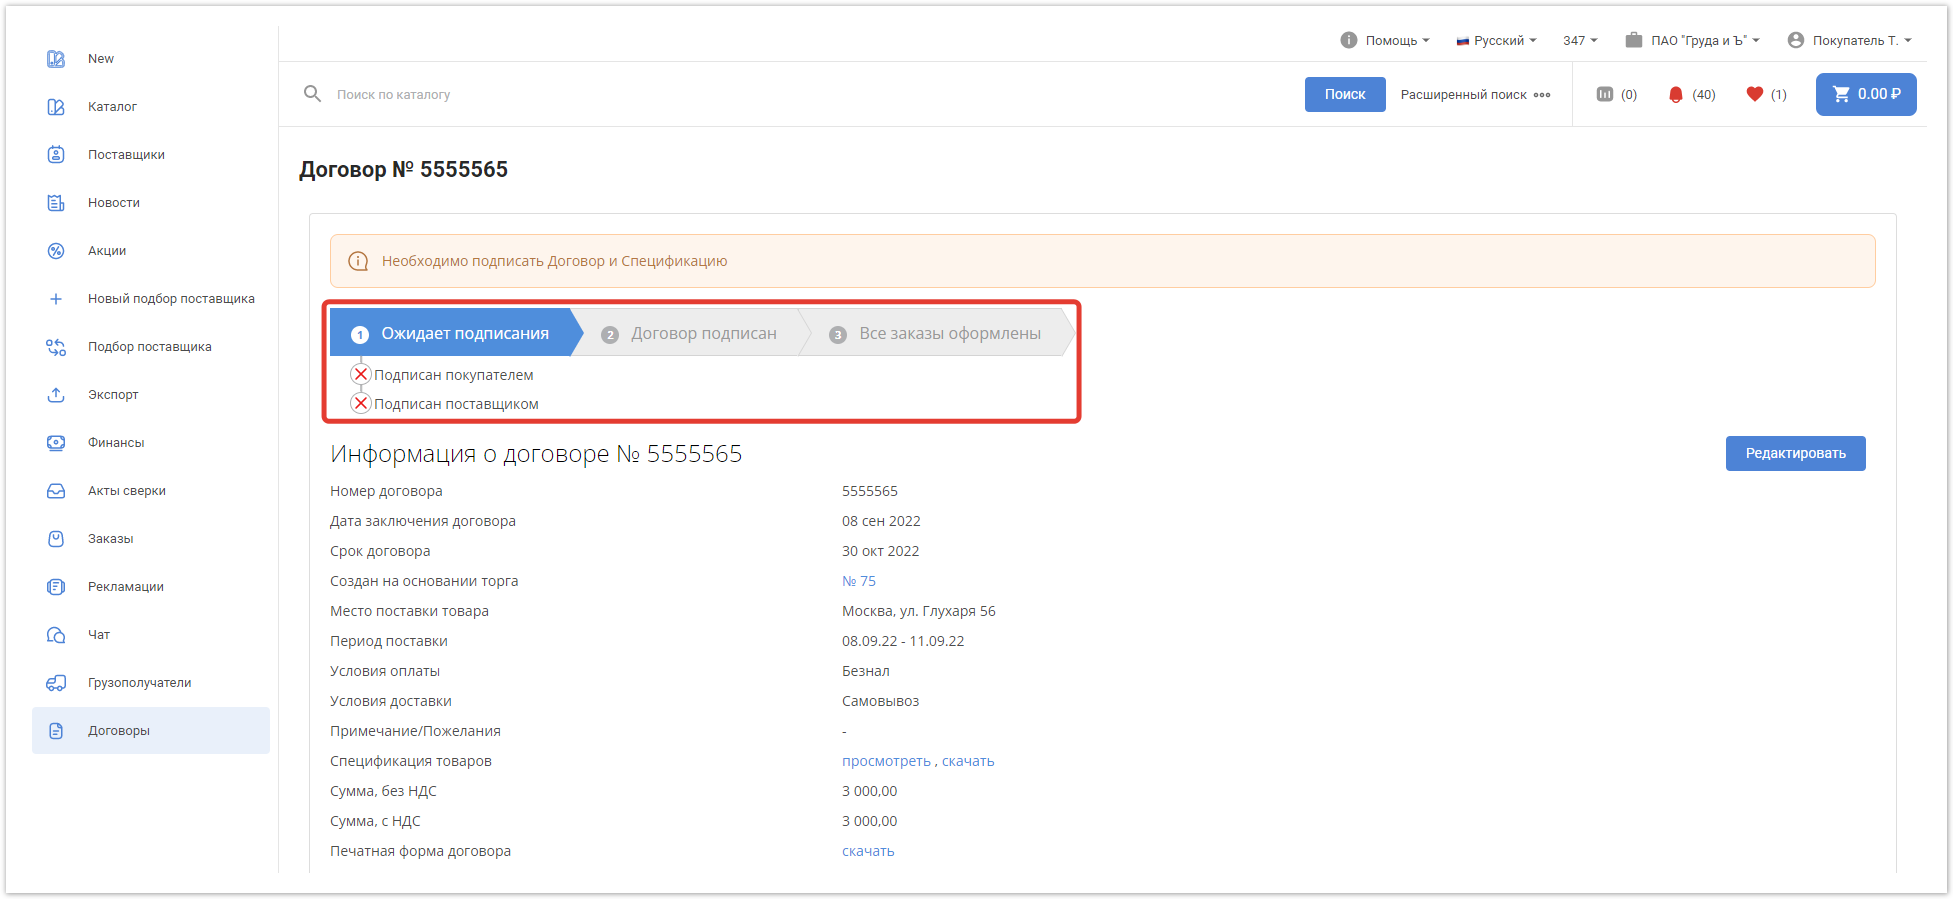Viewport: 1953px width, 899px height.
Task: Expand the Покупатель Т. user menu
Action: click(x=1849, y=40)
